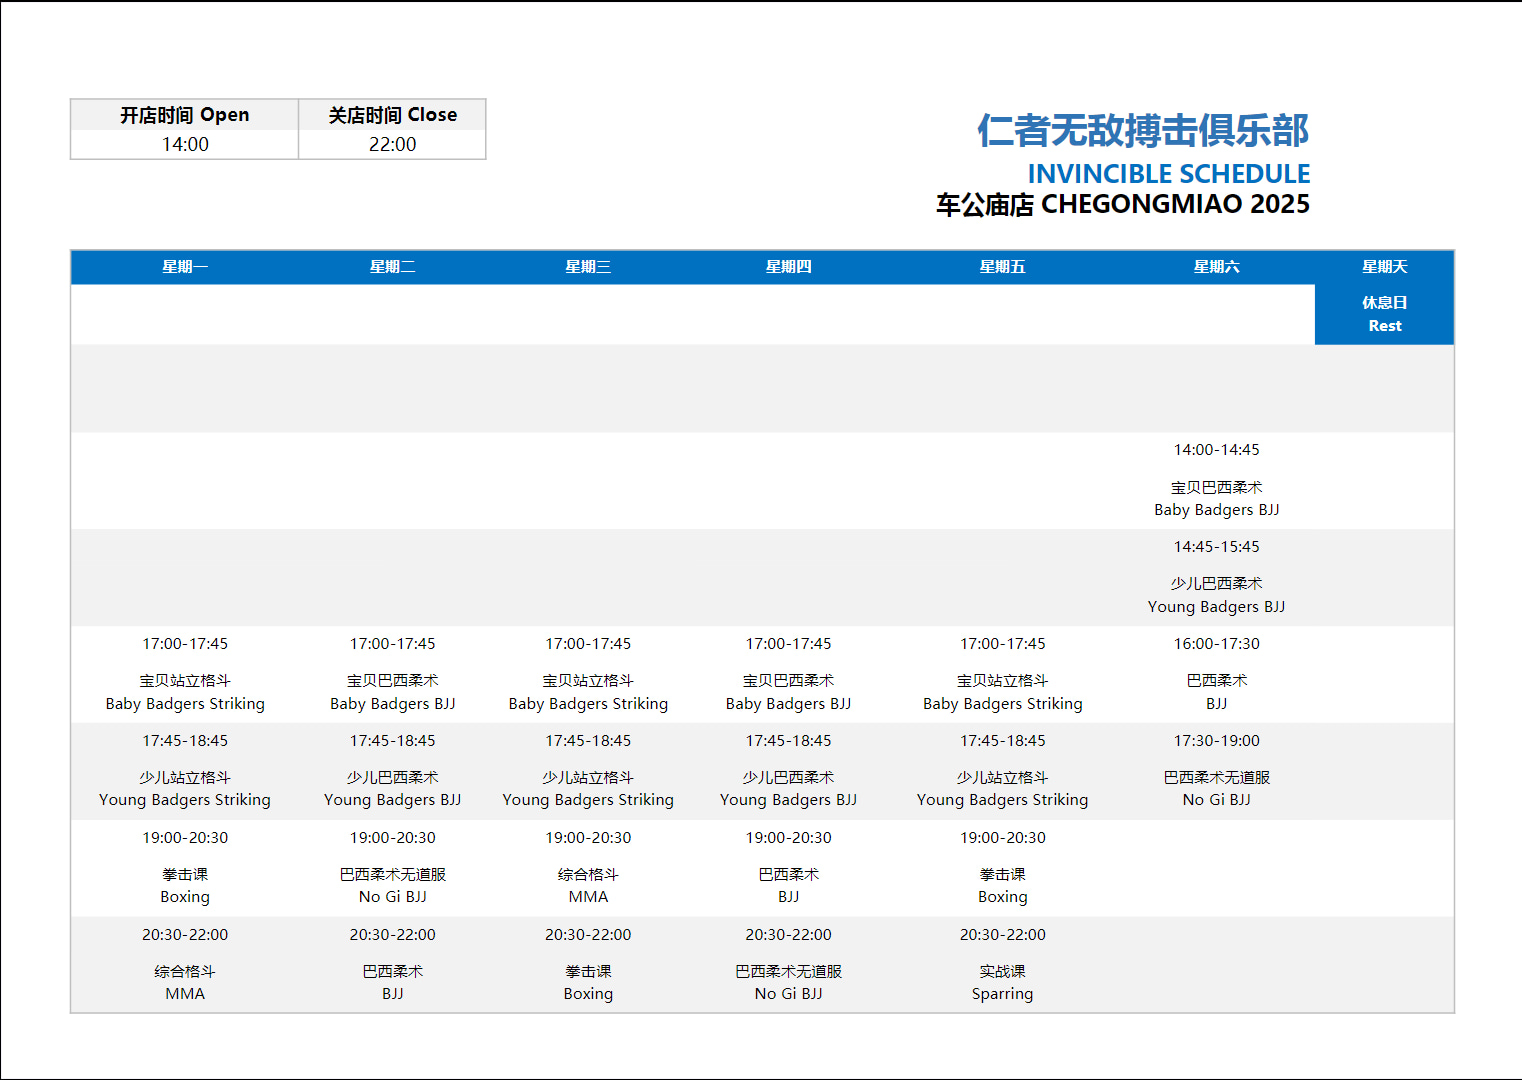1522x1080 pixels.
Task: Click the 仁者无敌搏击俱乐部 club name heading
Action: tap(1142, 131)
